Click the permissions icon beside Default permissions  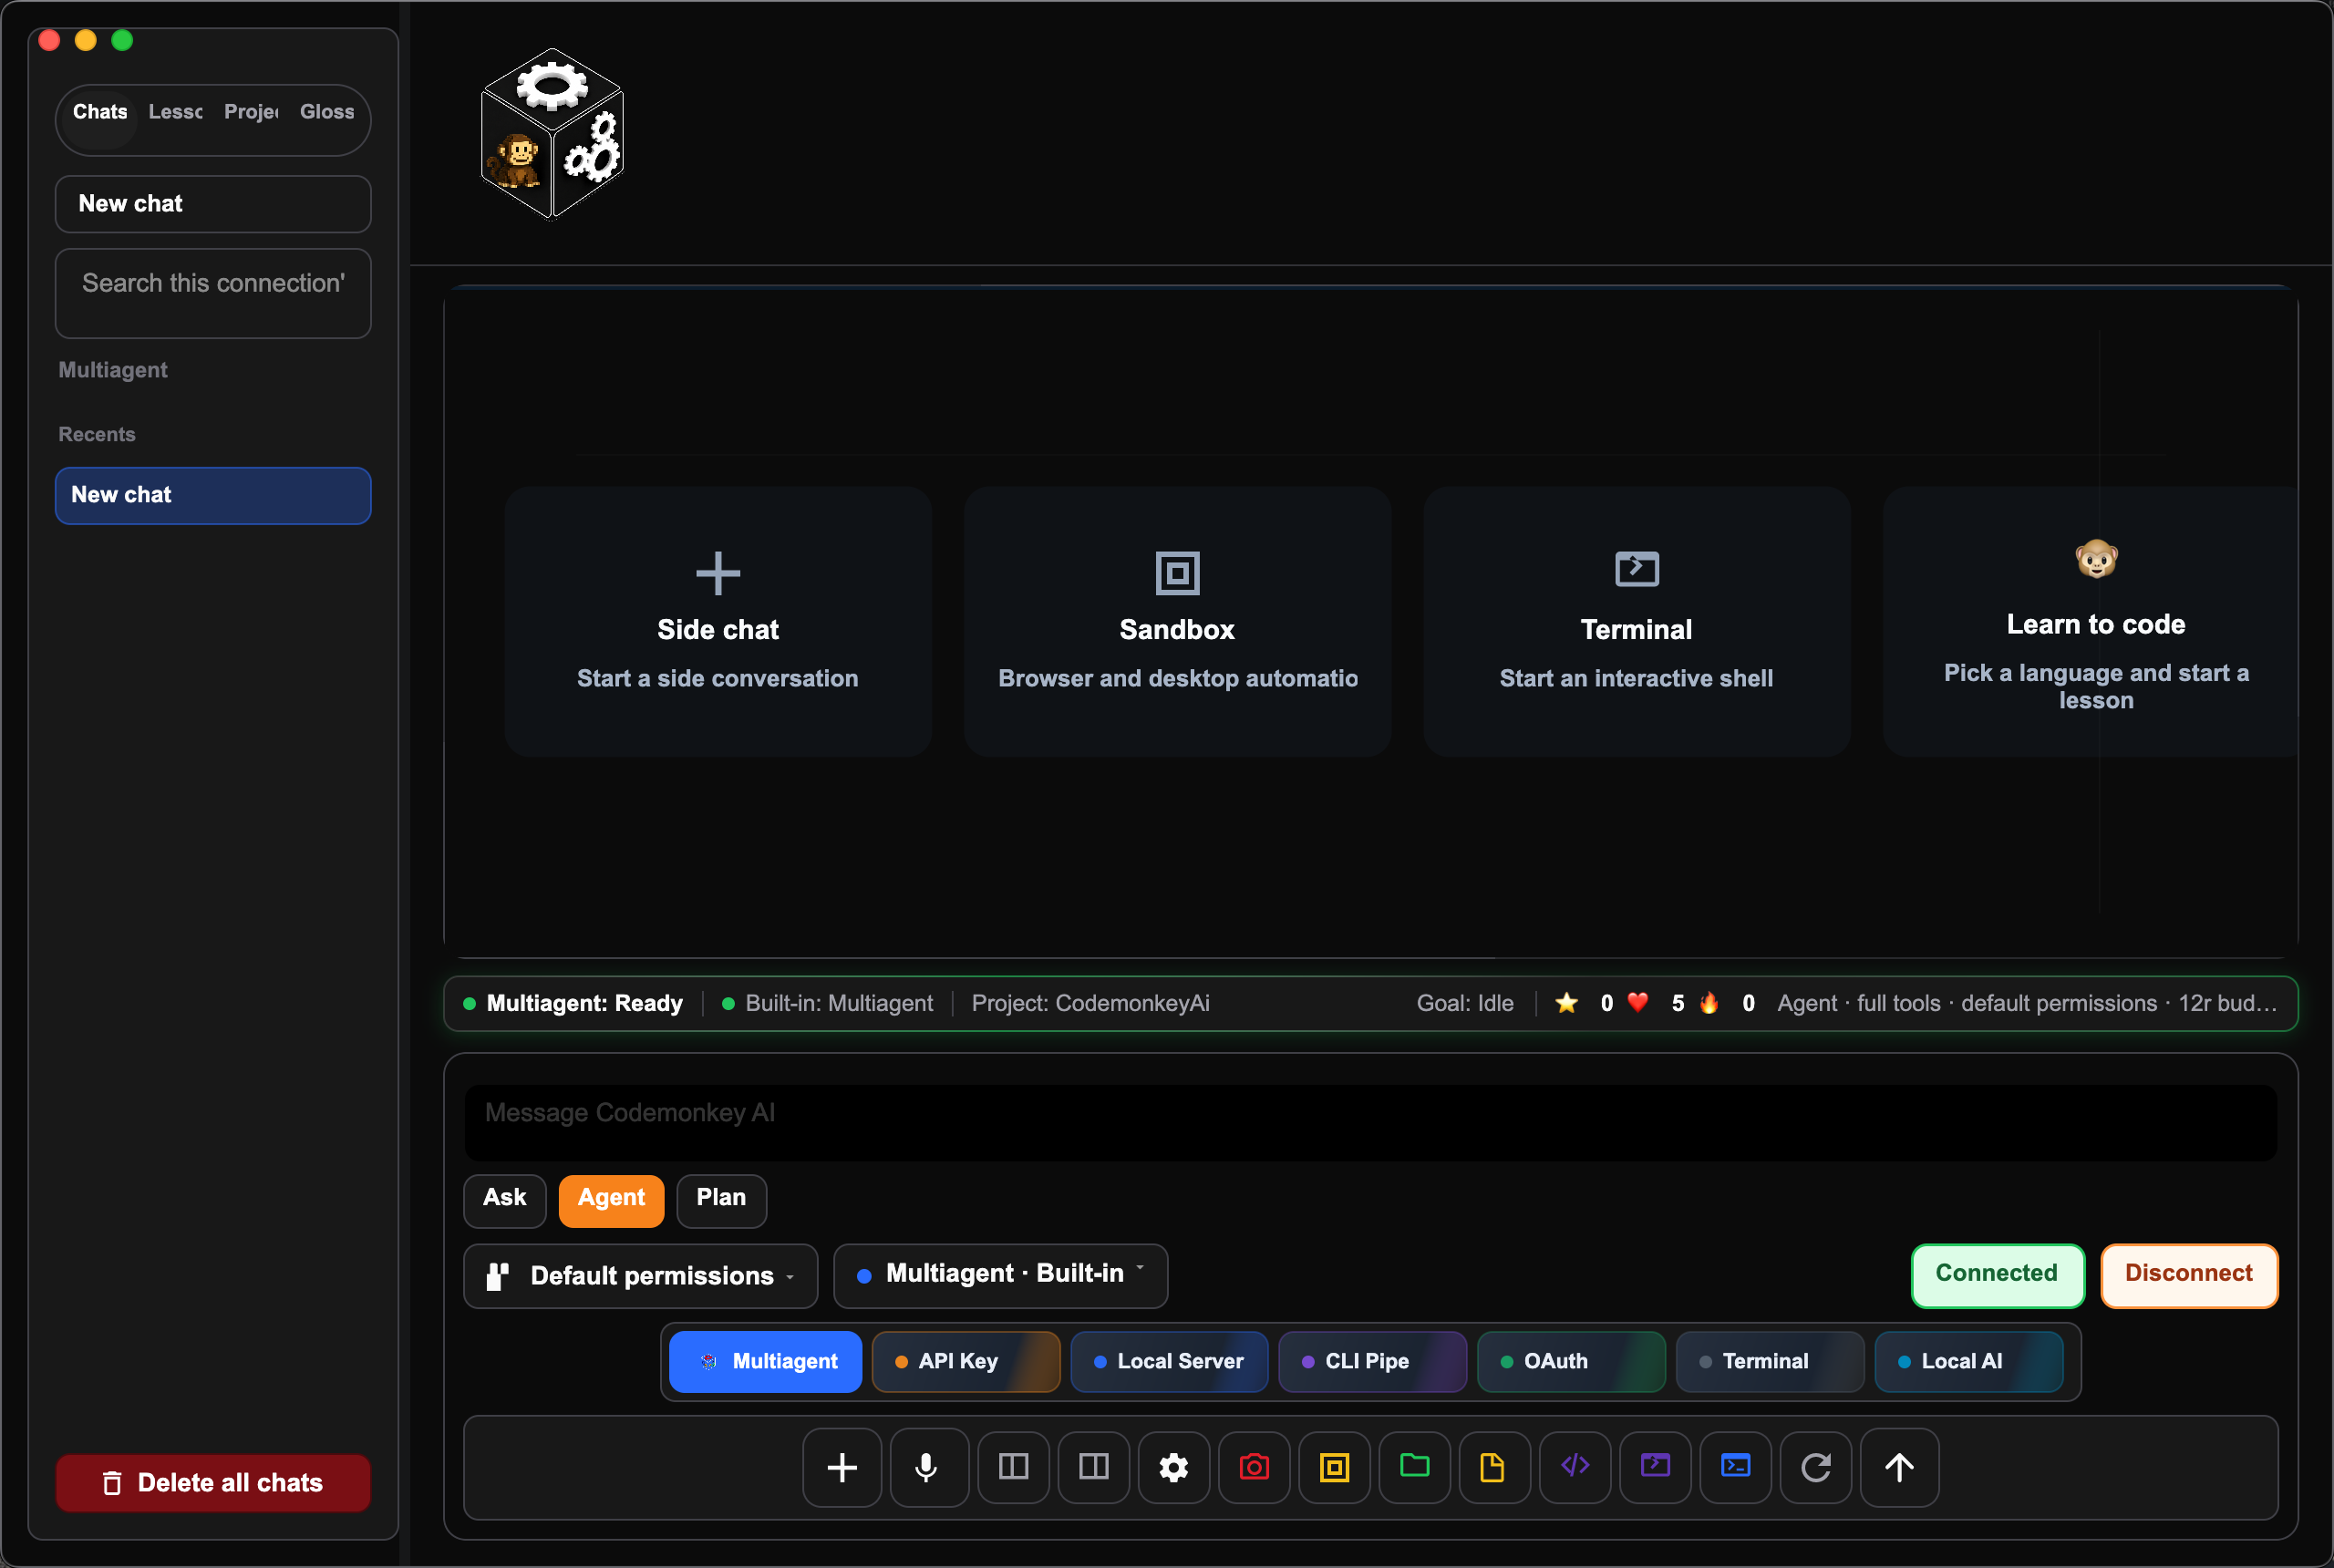(x=497, y=1276)
